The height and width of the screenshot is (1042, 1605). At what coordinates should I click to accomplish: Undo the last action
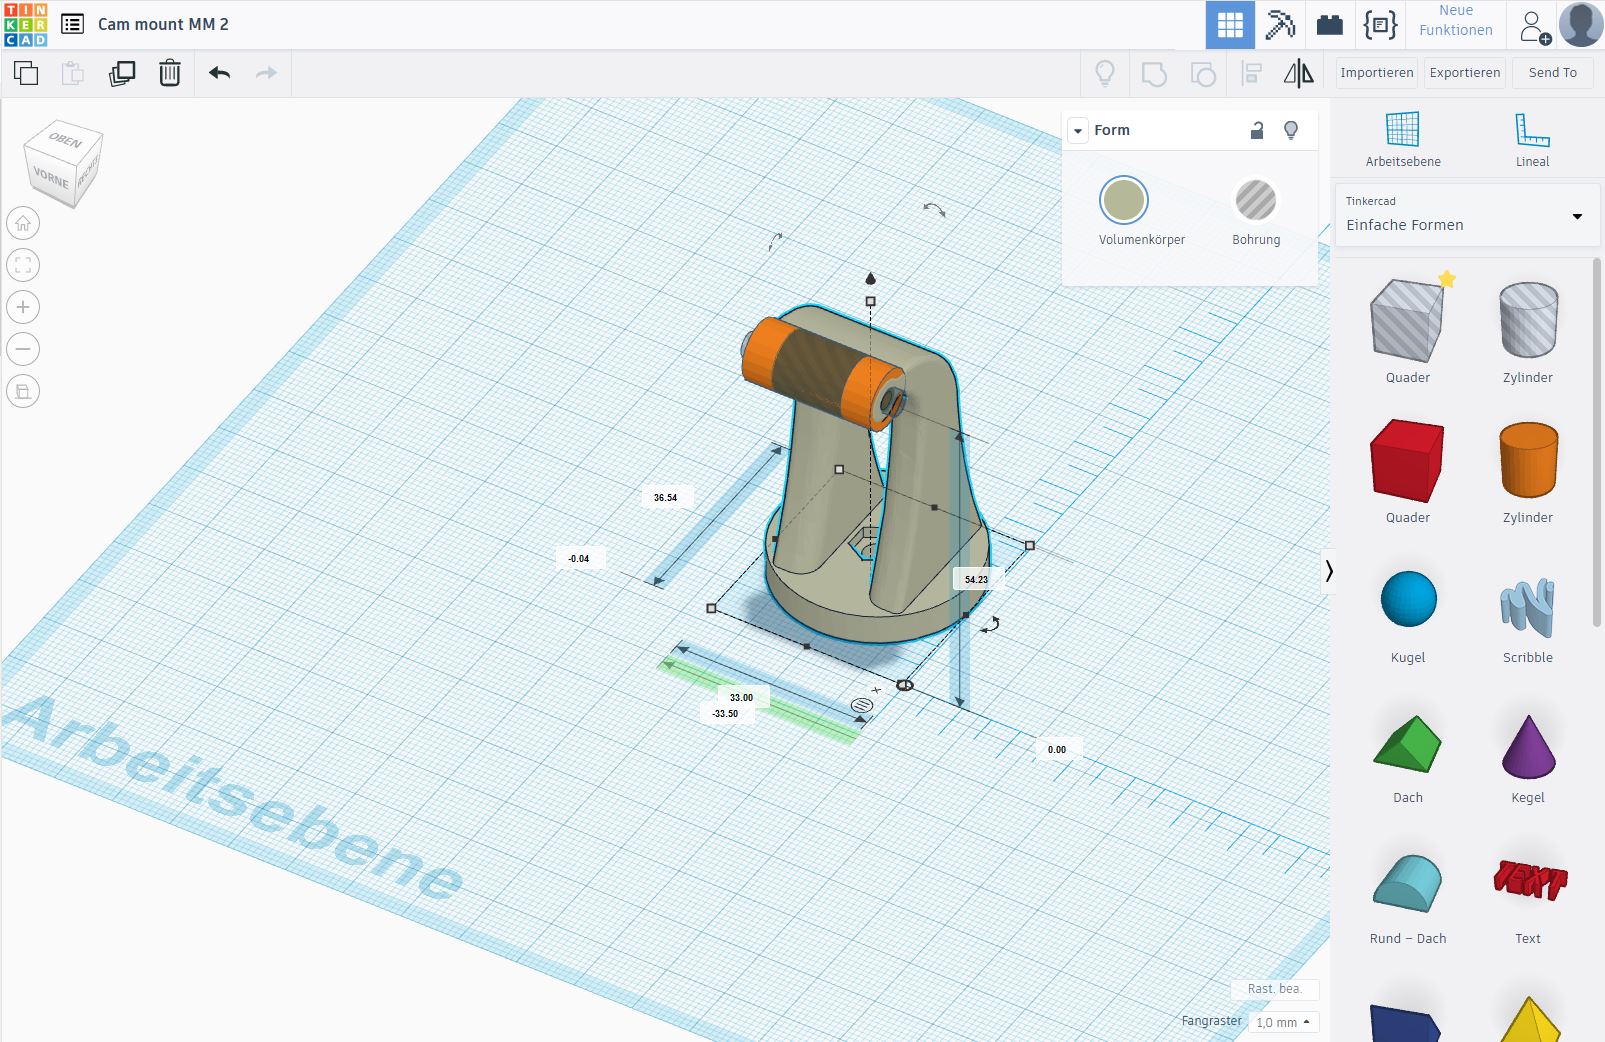click(220, 73)
